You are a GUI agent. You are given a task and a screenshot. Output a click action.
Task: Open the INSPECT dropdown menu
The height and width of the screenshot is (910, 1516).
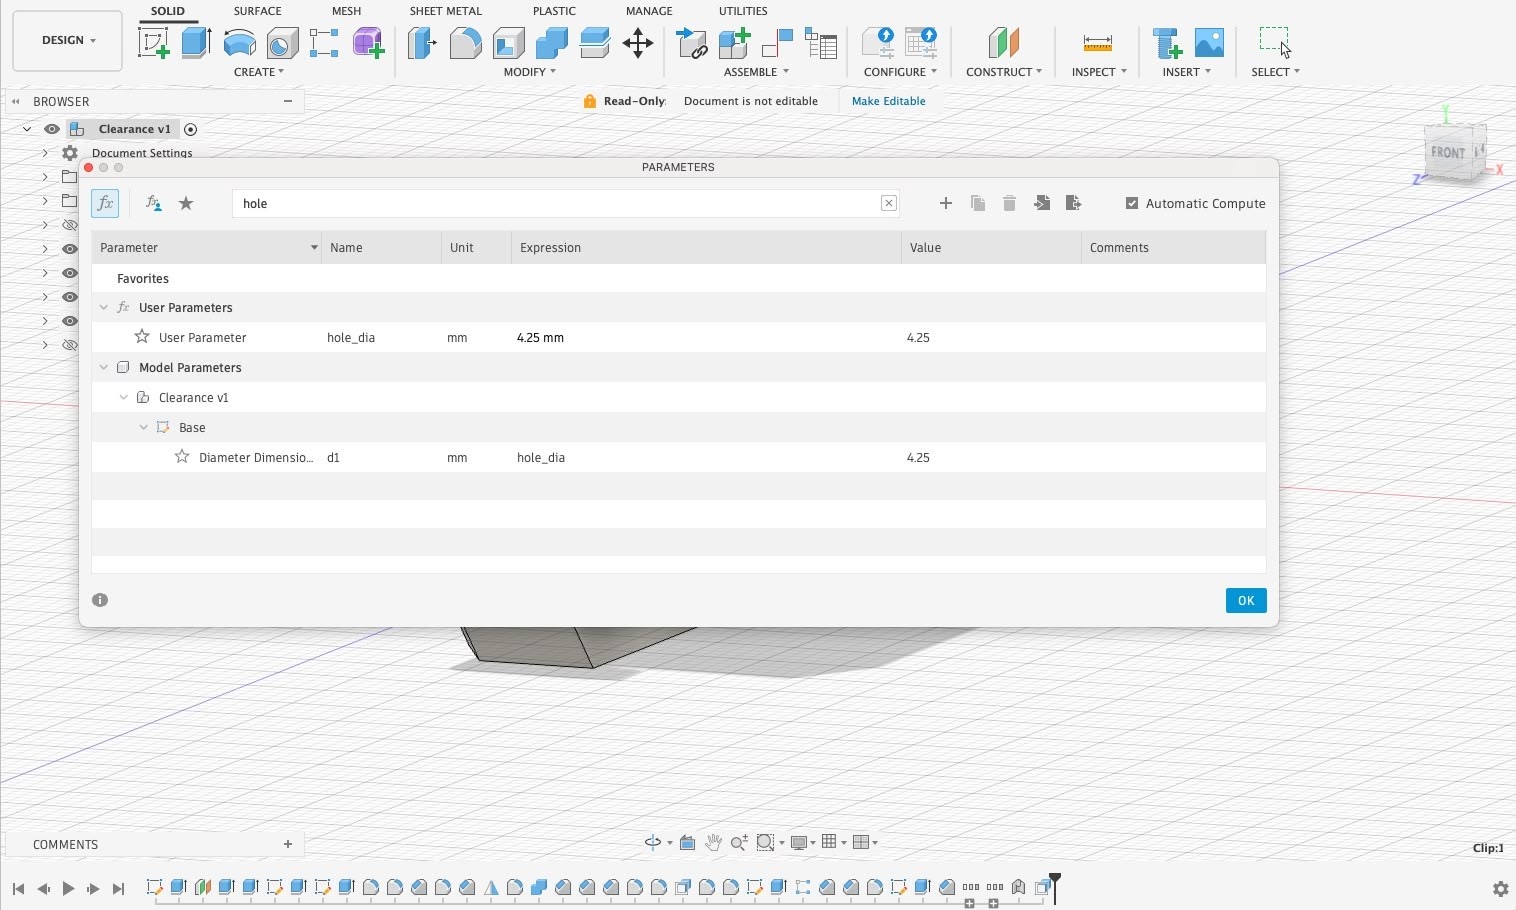1099,72
